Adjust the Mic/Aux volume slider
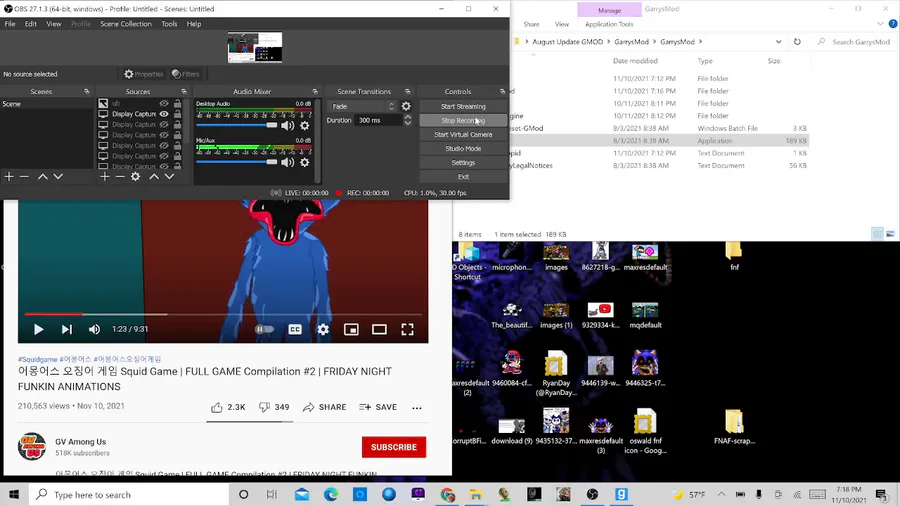The height and width of the screenshot is (506, 900). tap(236, 162)
